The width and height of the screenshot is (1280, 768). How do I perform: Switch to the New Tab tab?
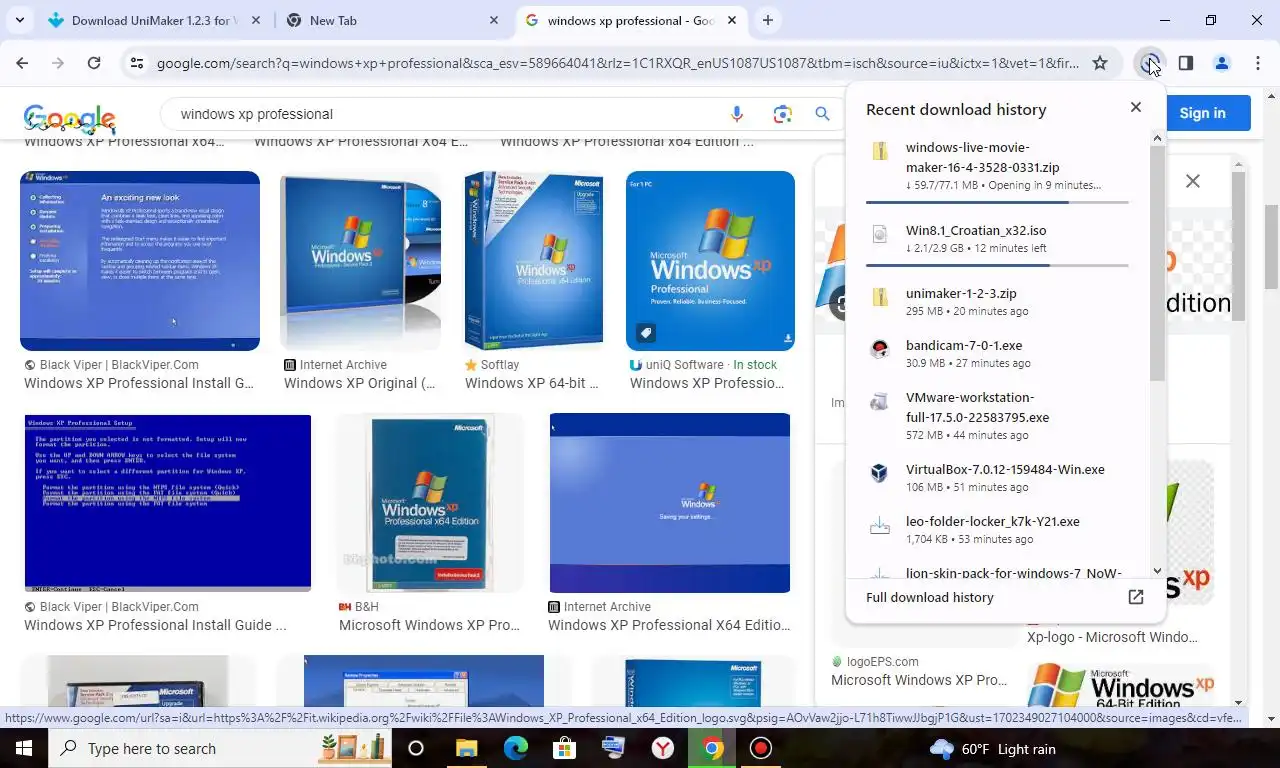tap(390, 20)
